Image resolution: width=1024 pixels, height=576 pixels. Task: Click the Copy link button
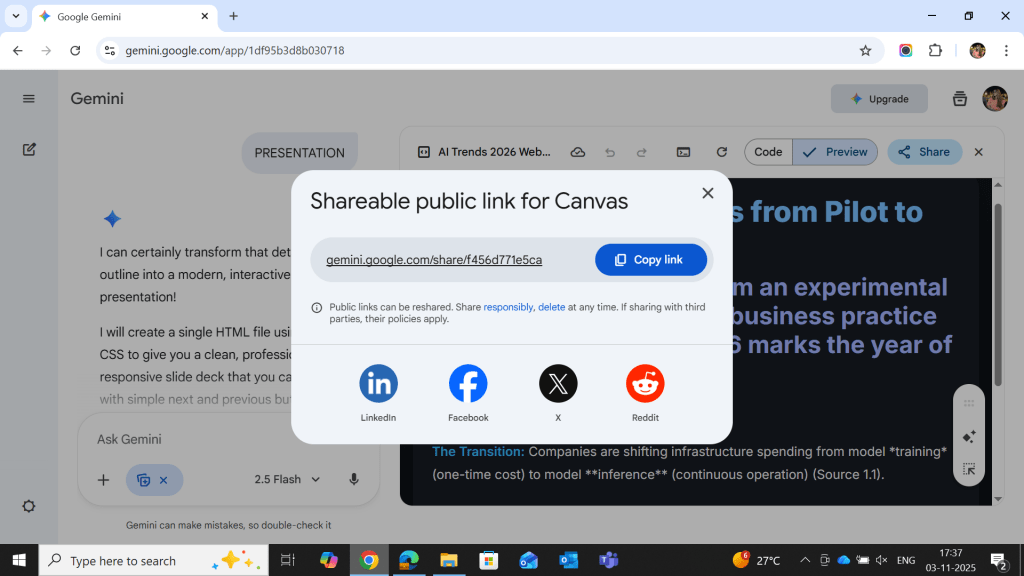click(x=650, y=260)
